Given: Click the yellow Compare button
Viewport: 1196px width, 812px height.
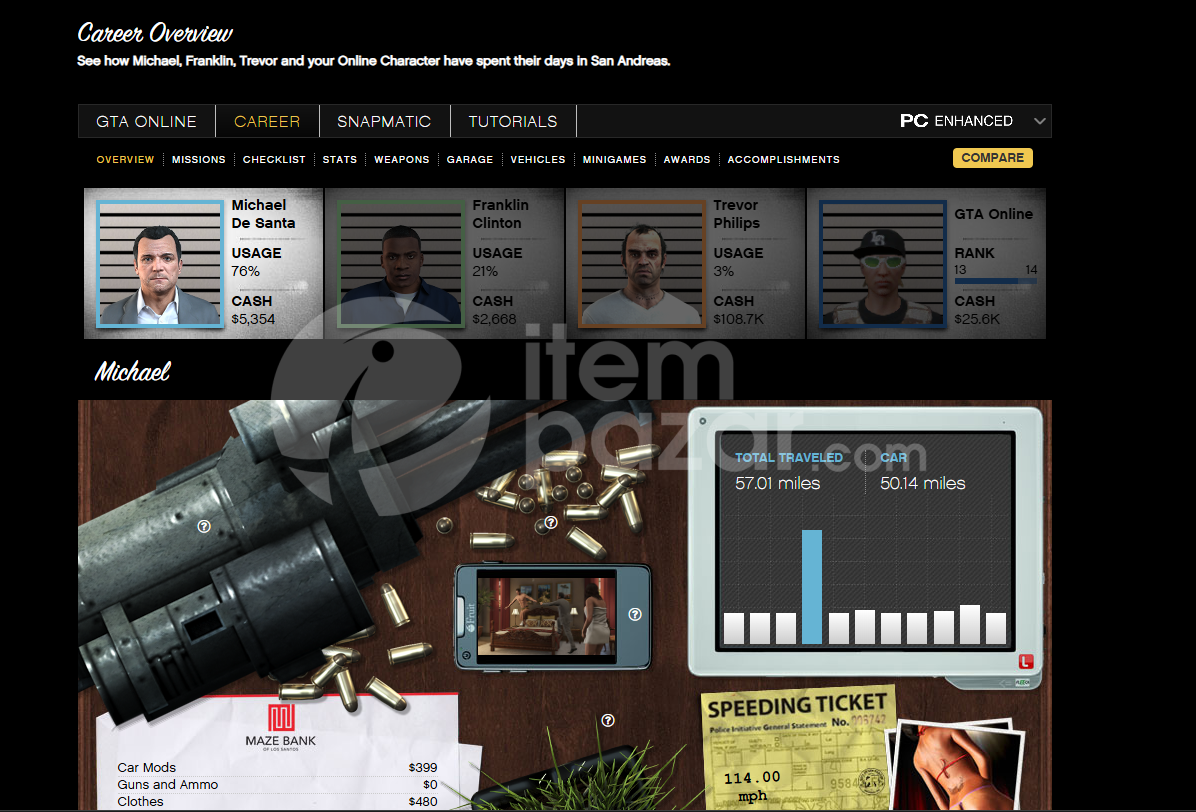Looking at the screenshot, I should coord(992,158).
